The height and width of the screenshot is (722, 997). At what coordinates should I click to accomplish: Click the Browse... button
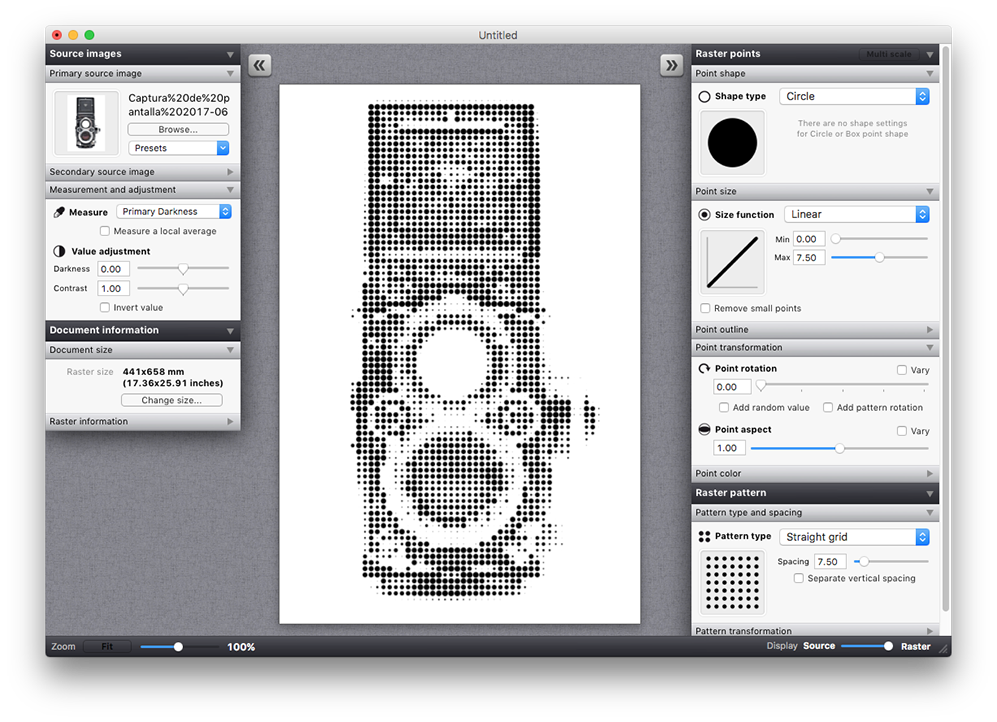click(178, 130)
